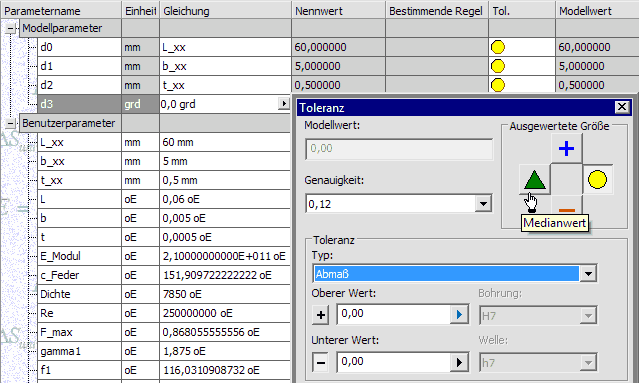Click the '0,0 grd' equation of d3
639x383 pixels.
pyautogui.click(x=219, y=104)
